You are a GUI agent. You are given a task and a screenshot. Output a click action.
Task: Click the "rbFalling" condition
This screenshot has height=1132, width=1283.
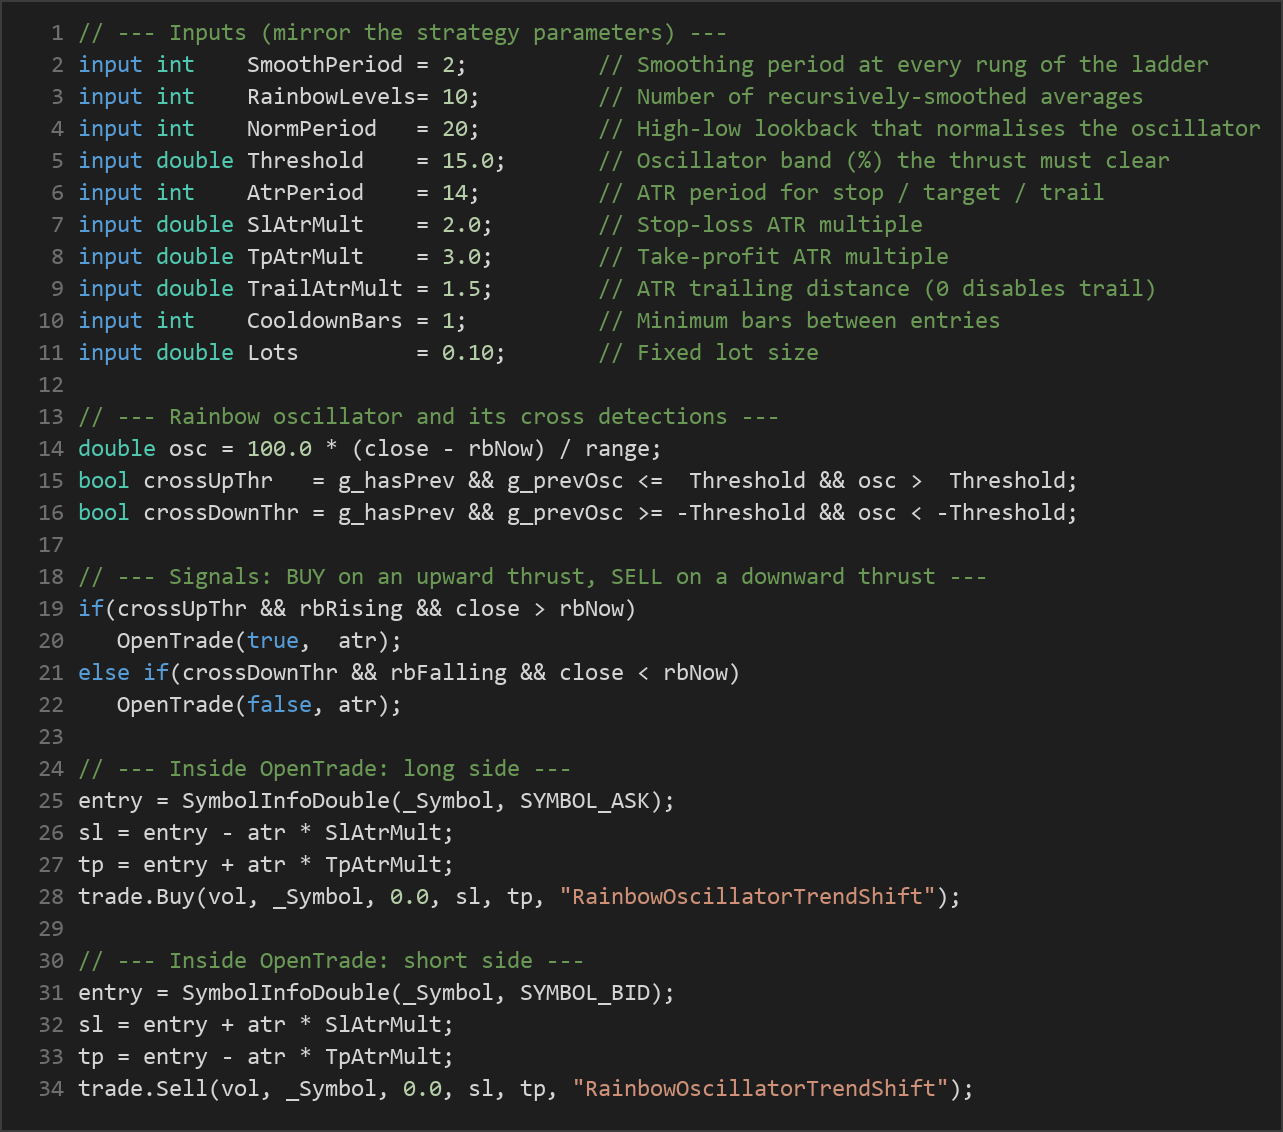click(x=448, y=673)
